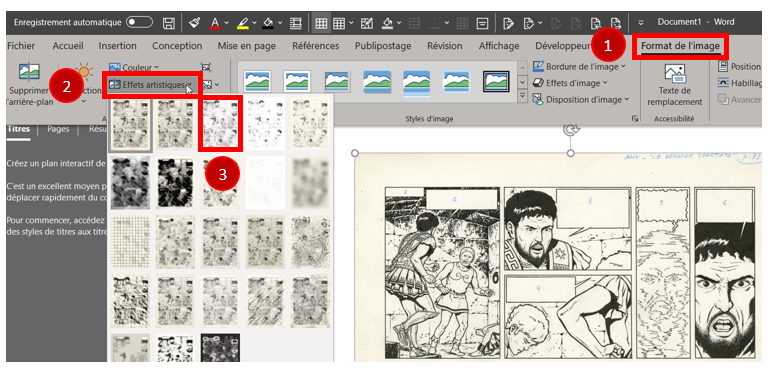Open the Conception tab
The width and height of the screenshot is (768, 370).
[x=177, y=46]
